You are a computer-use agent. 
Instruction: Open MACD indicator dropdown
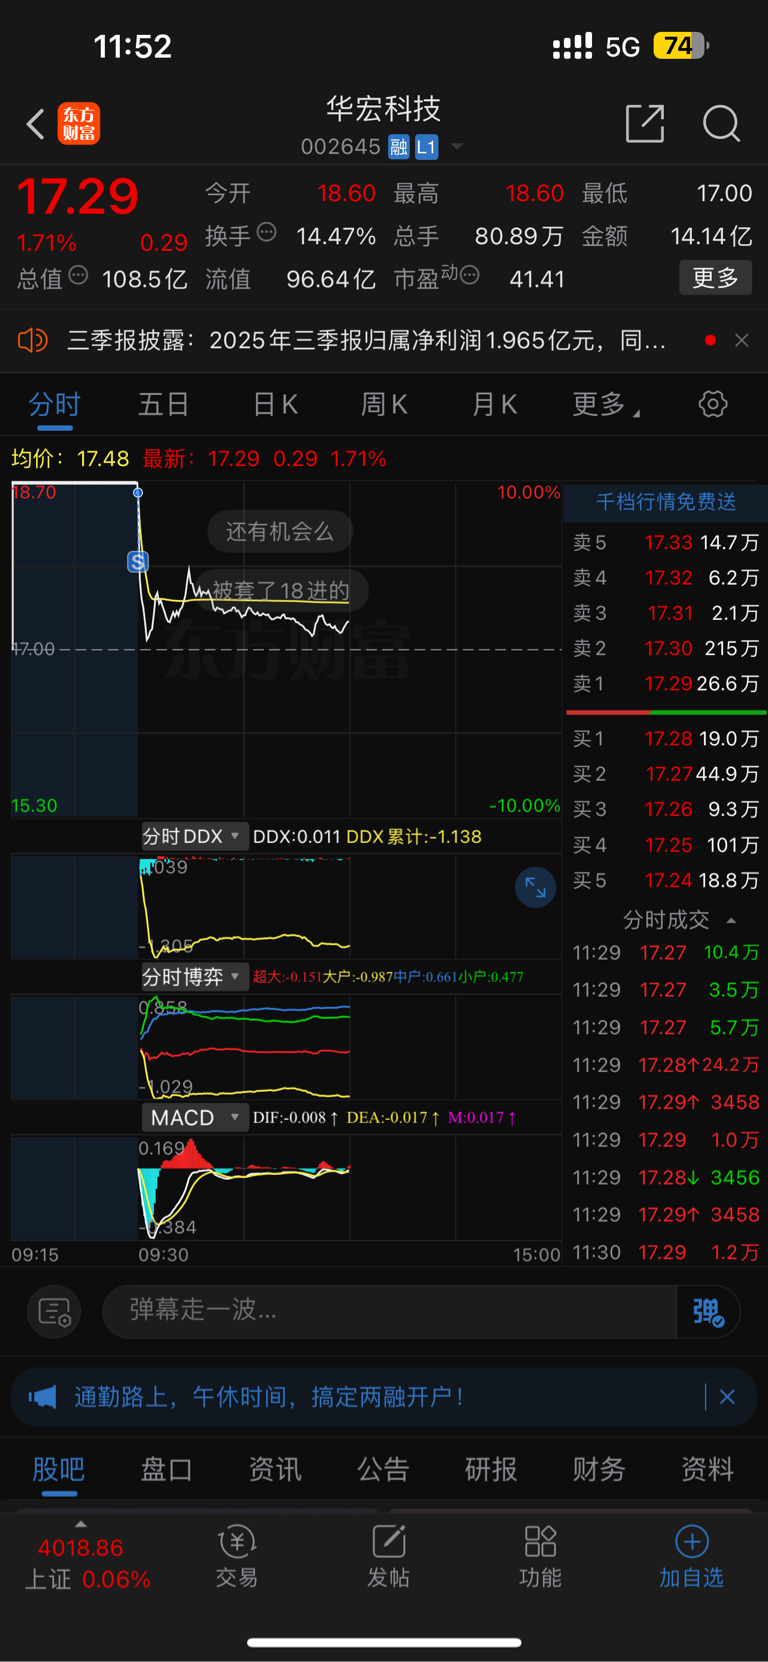click(193, 1117)
